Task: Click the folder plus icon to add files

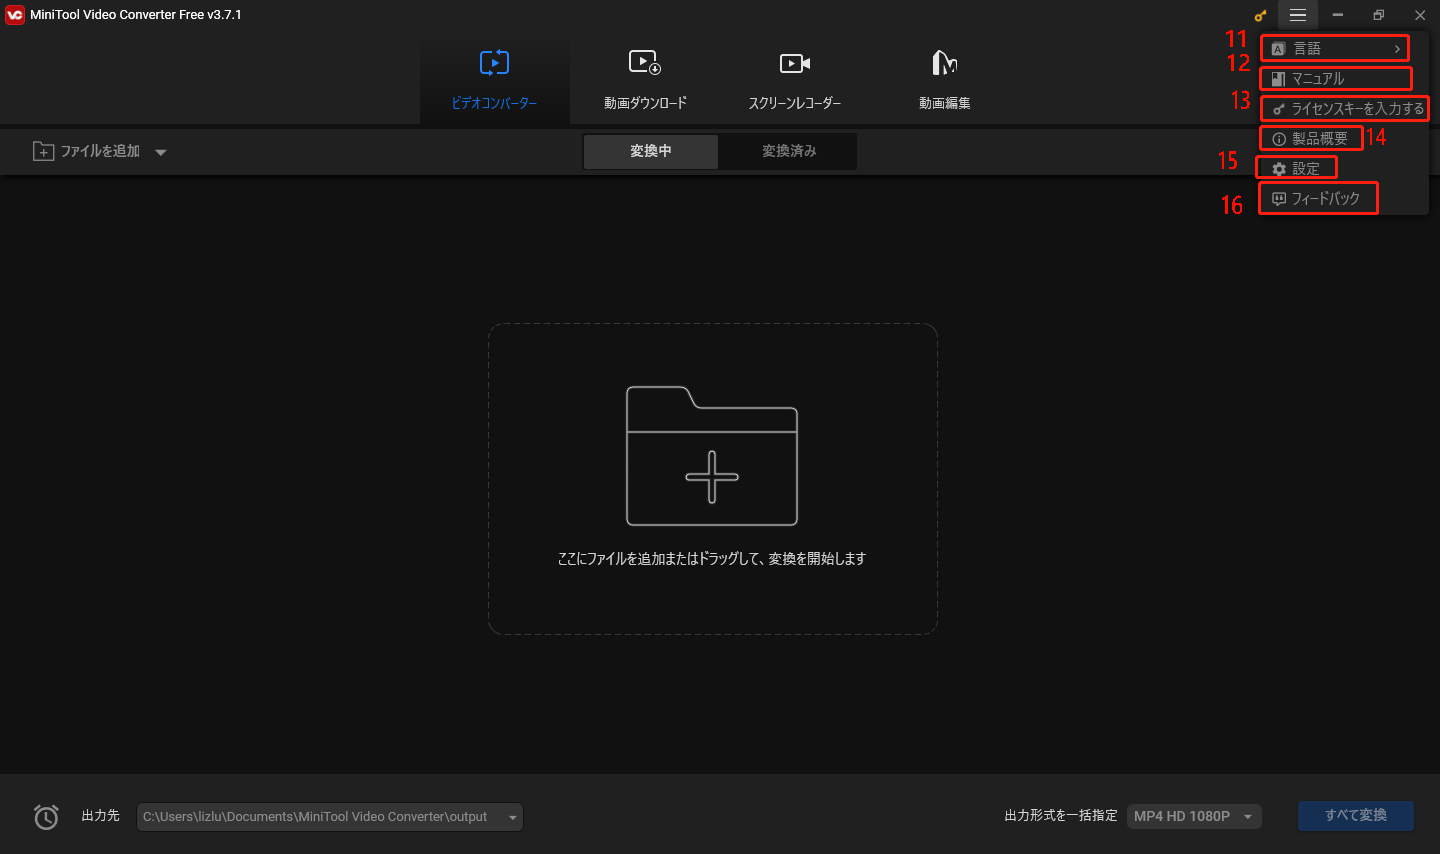Action: [x=712, y=456]
